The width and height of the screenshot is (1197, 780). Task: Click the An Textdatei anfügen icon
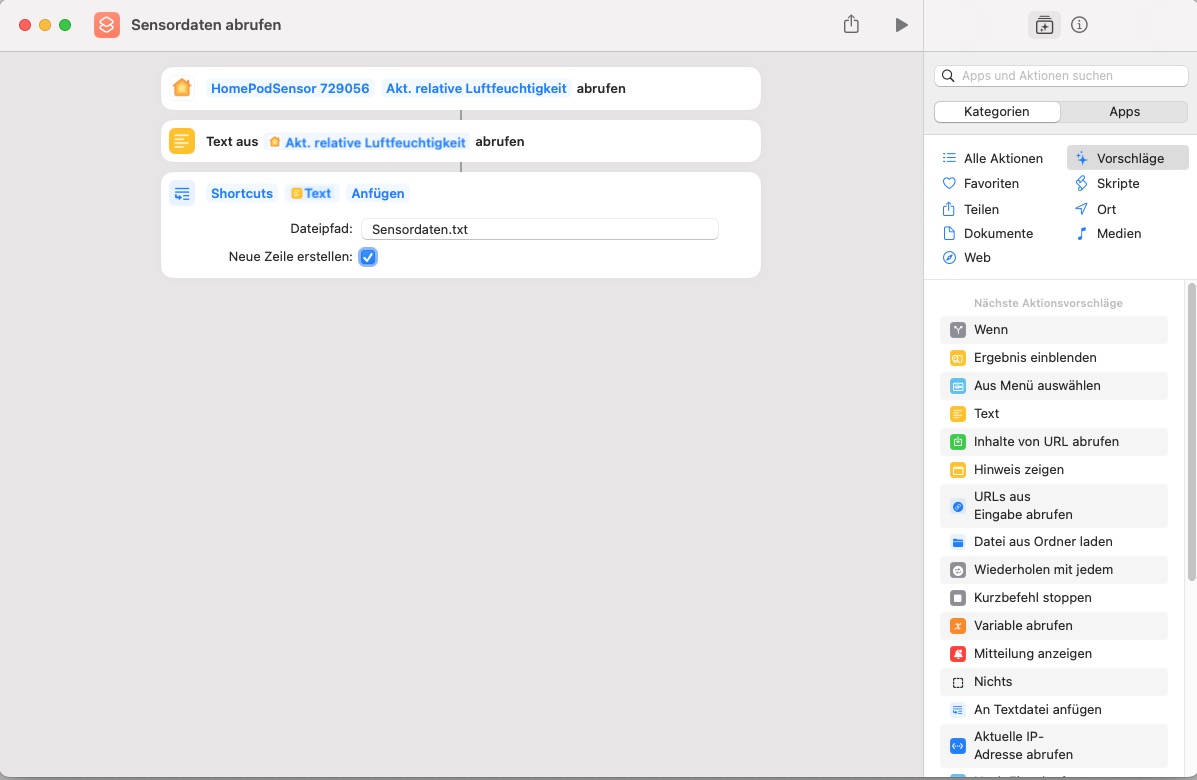coord(957,710)
